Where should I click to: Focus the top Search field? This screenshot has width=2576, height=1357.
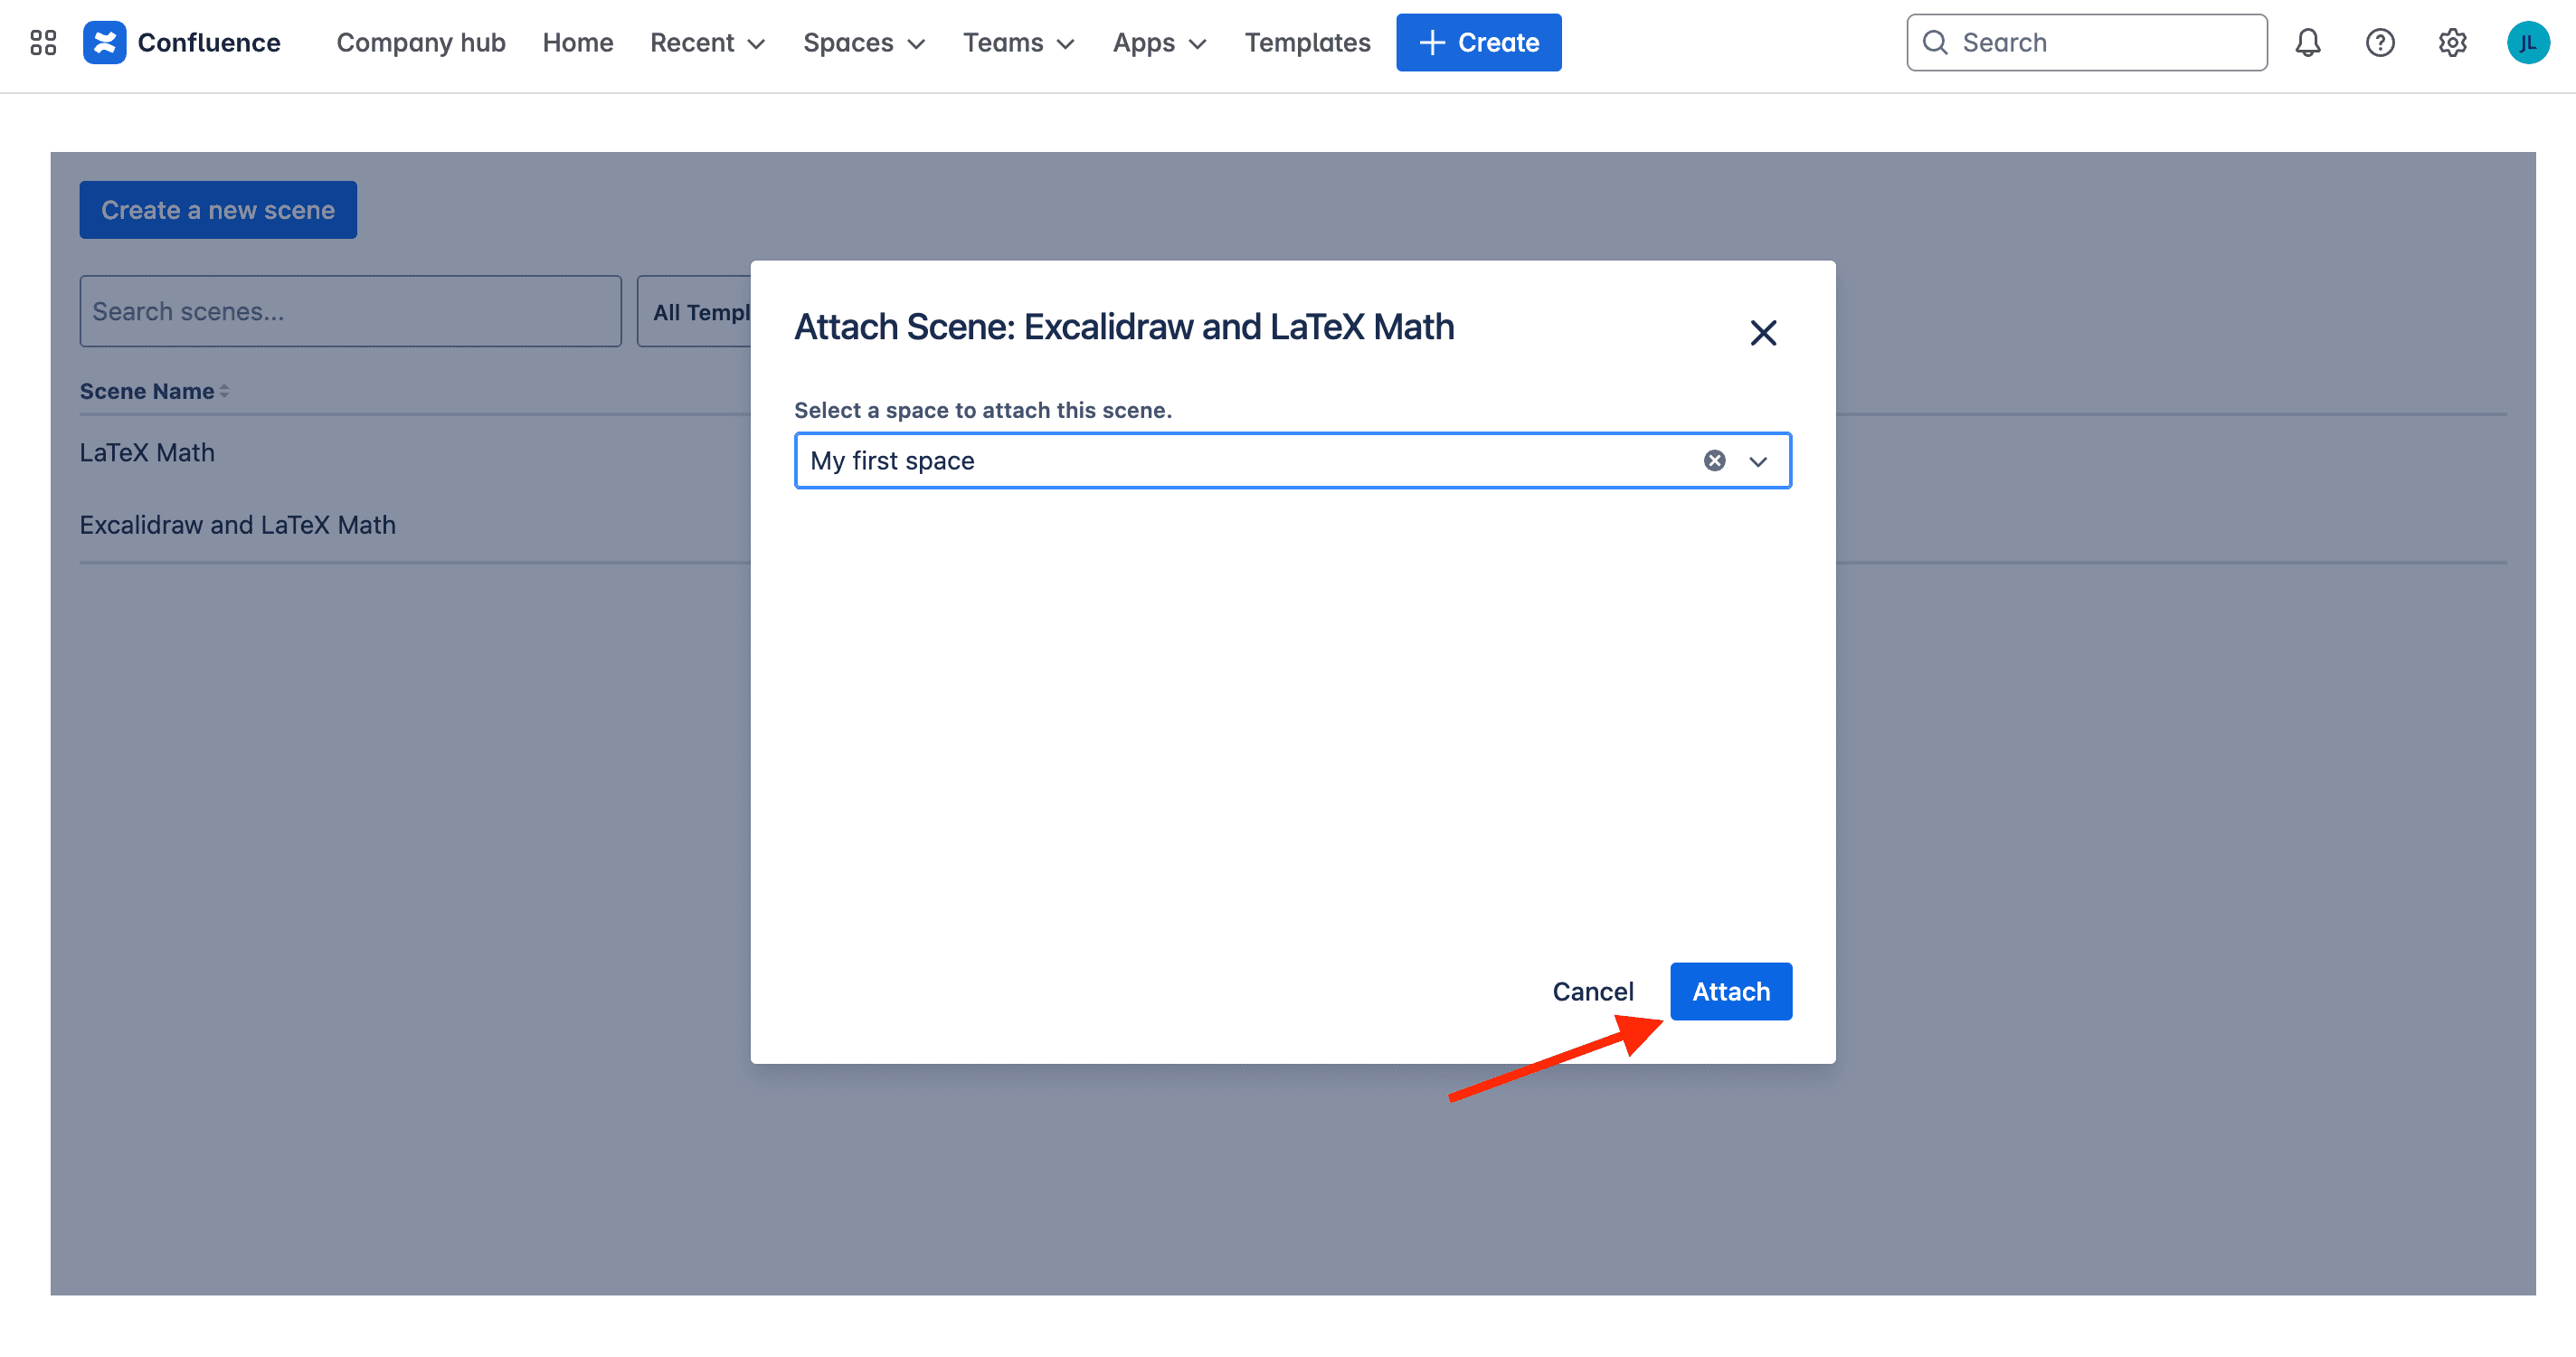2086,42
